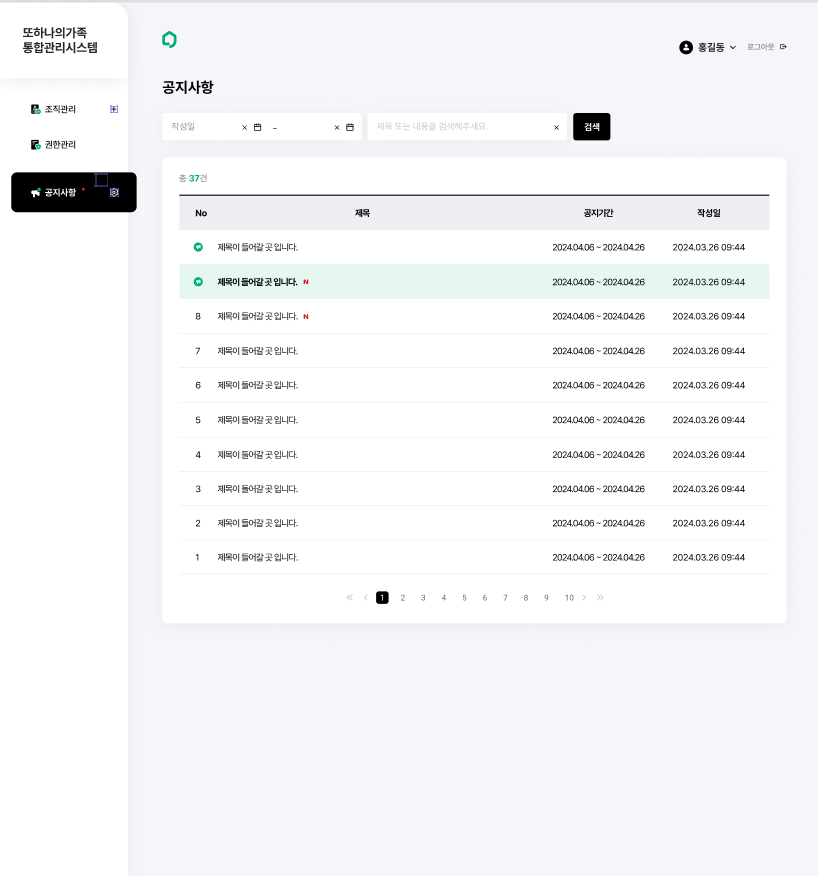This screenshot has height=876, width=818.
Task: Go to page 10 in pagination
Action: click(x=569, y=598)
